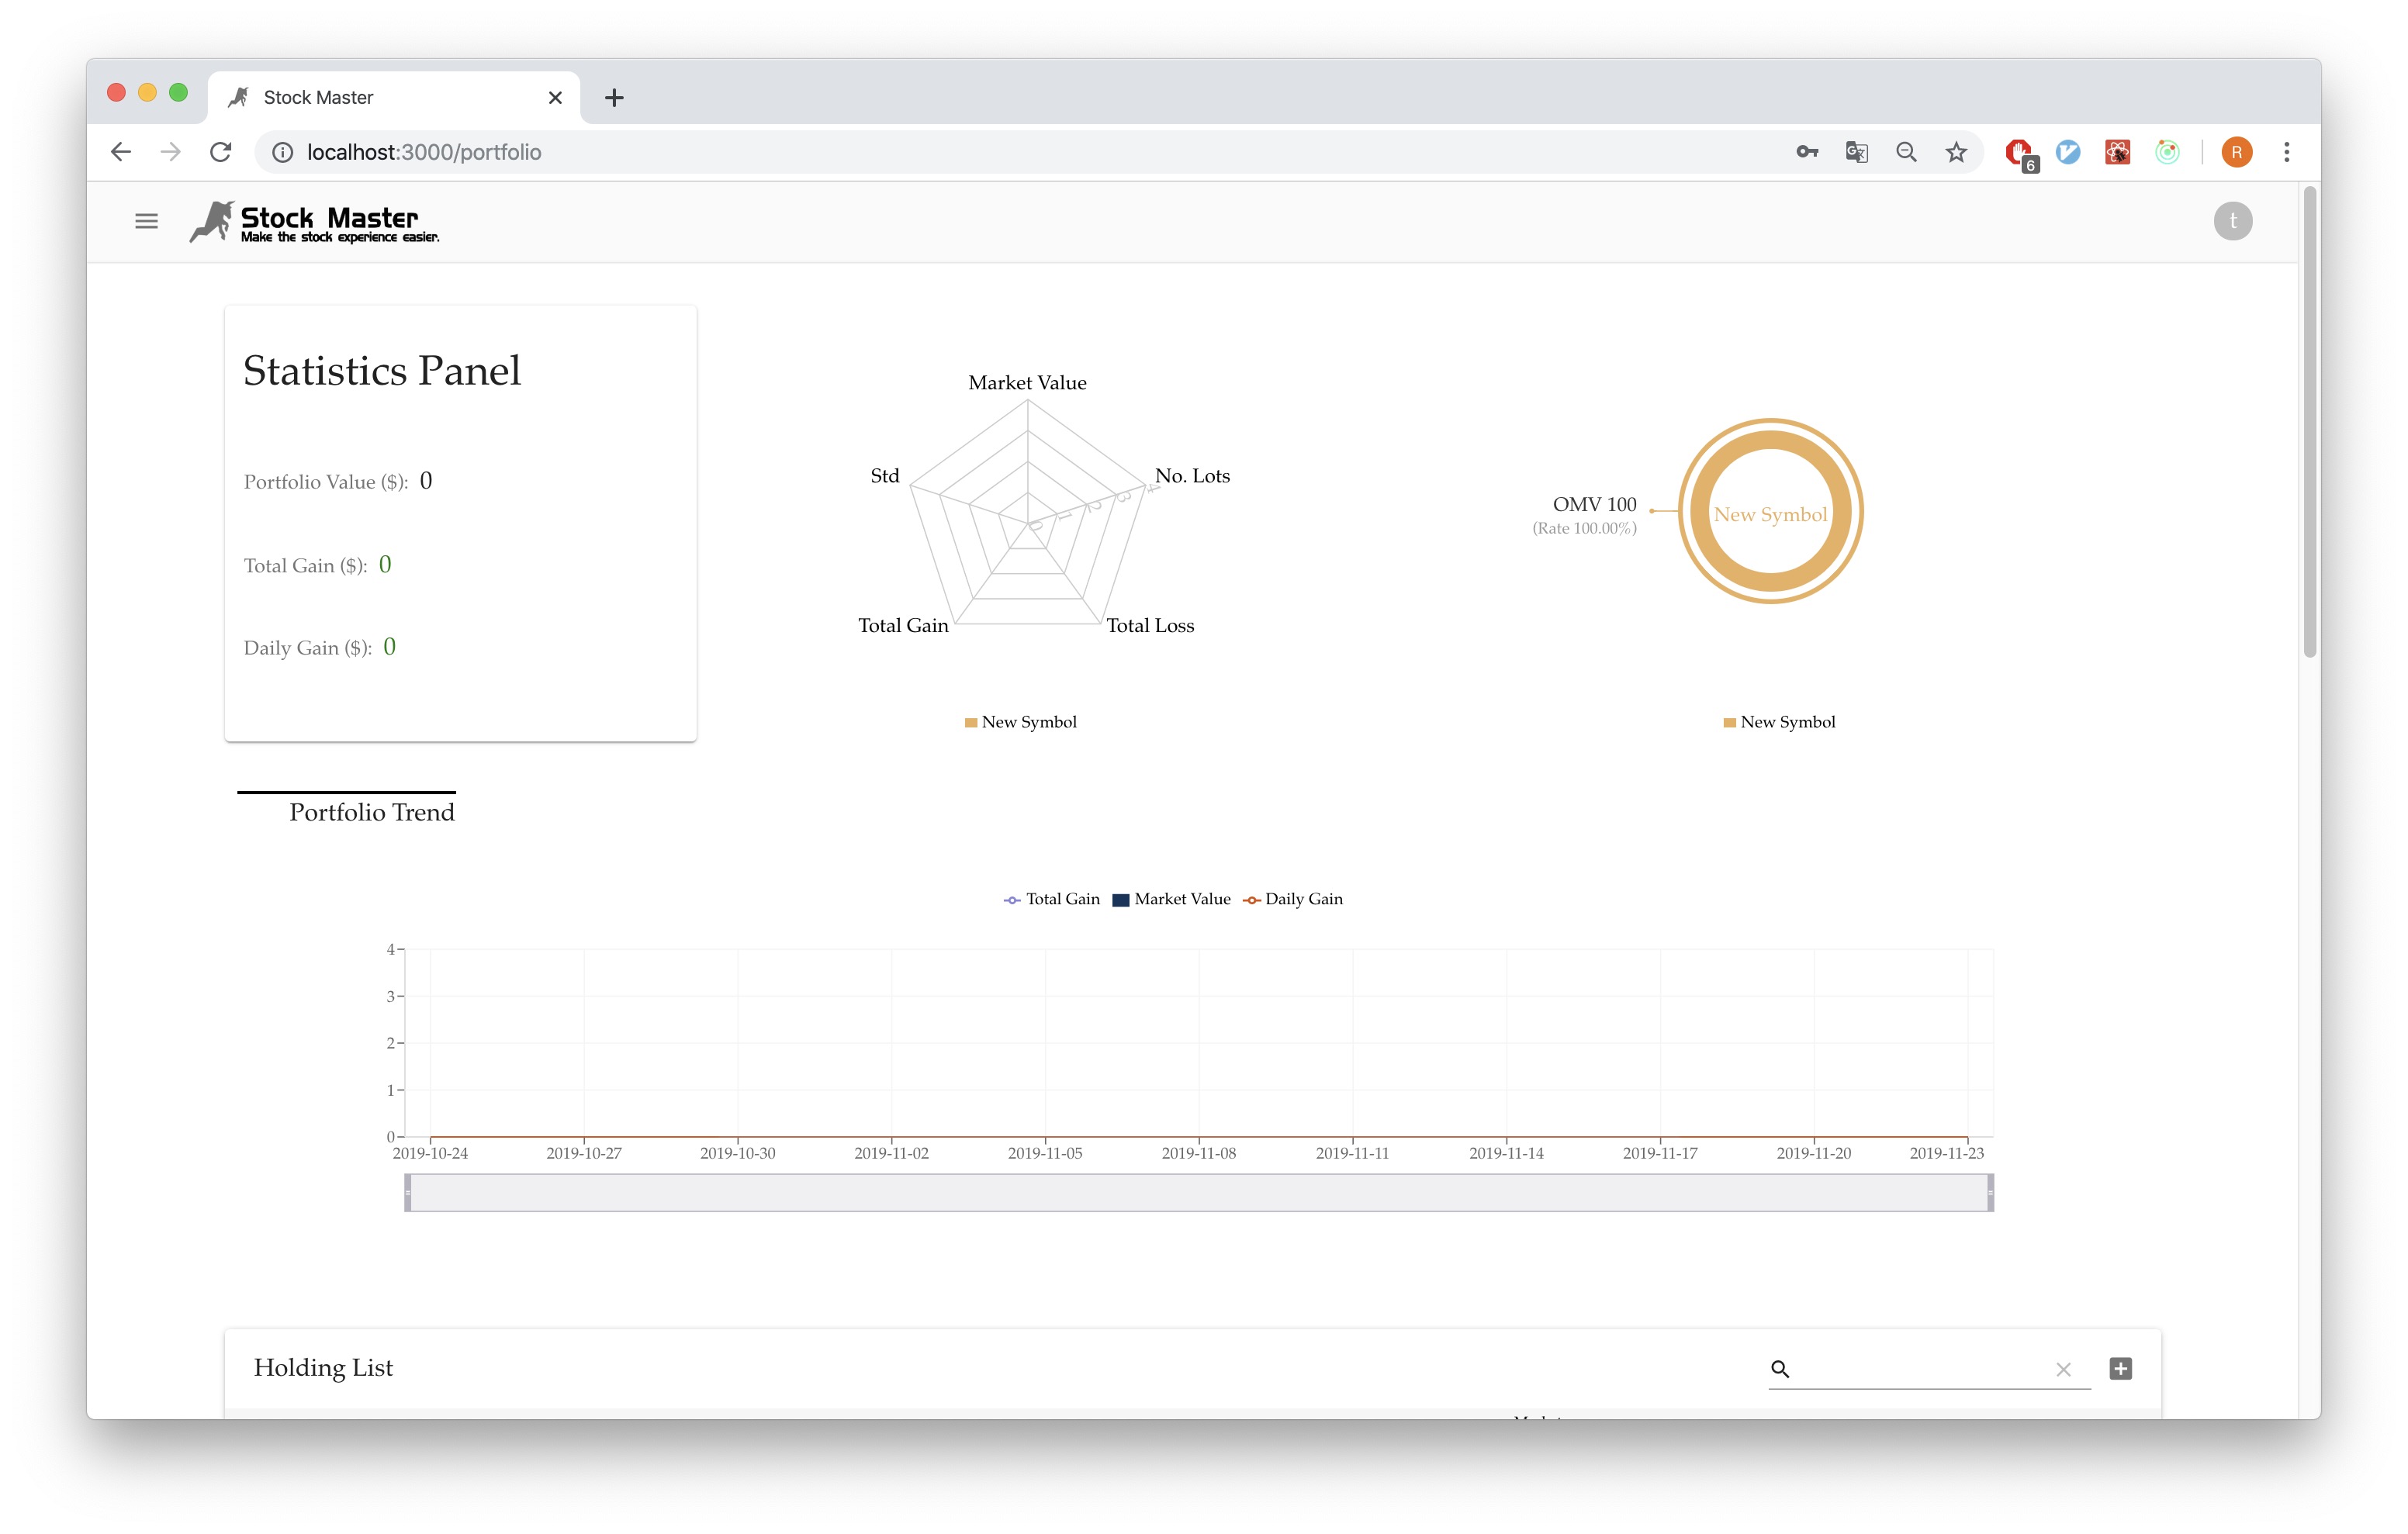
Task: Open the red ad blocker extension
Action: [x=2020, y=154]
